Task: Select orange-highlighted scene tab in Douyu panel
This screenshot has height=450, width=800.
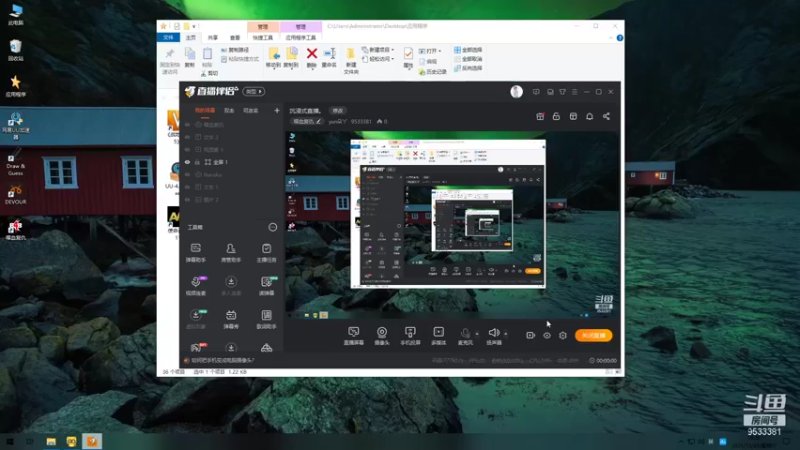Action: [x=205, y=110]
